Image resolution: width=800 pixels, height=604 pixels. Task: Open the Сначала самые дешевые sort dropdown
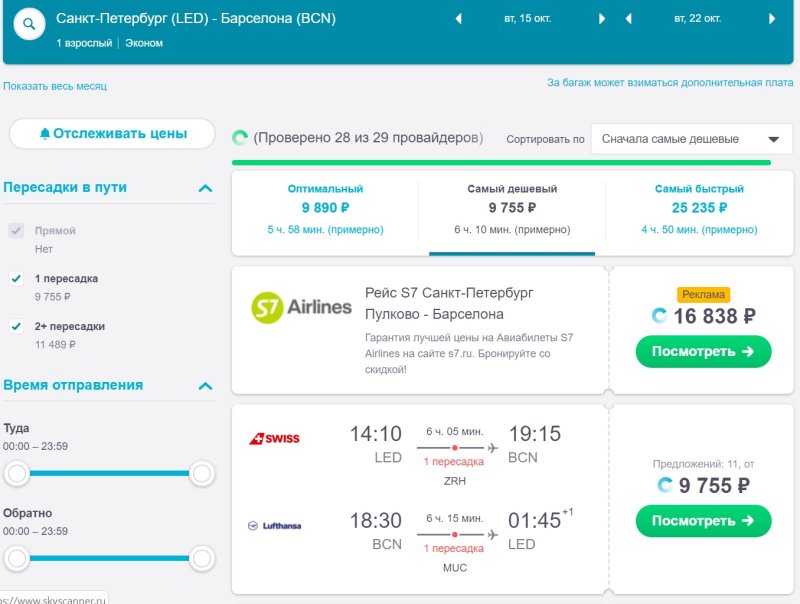[x=691, y=139]
